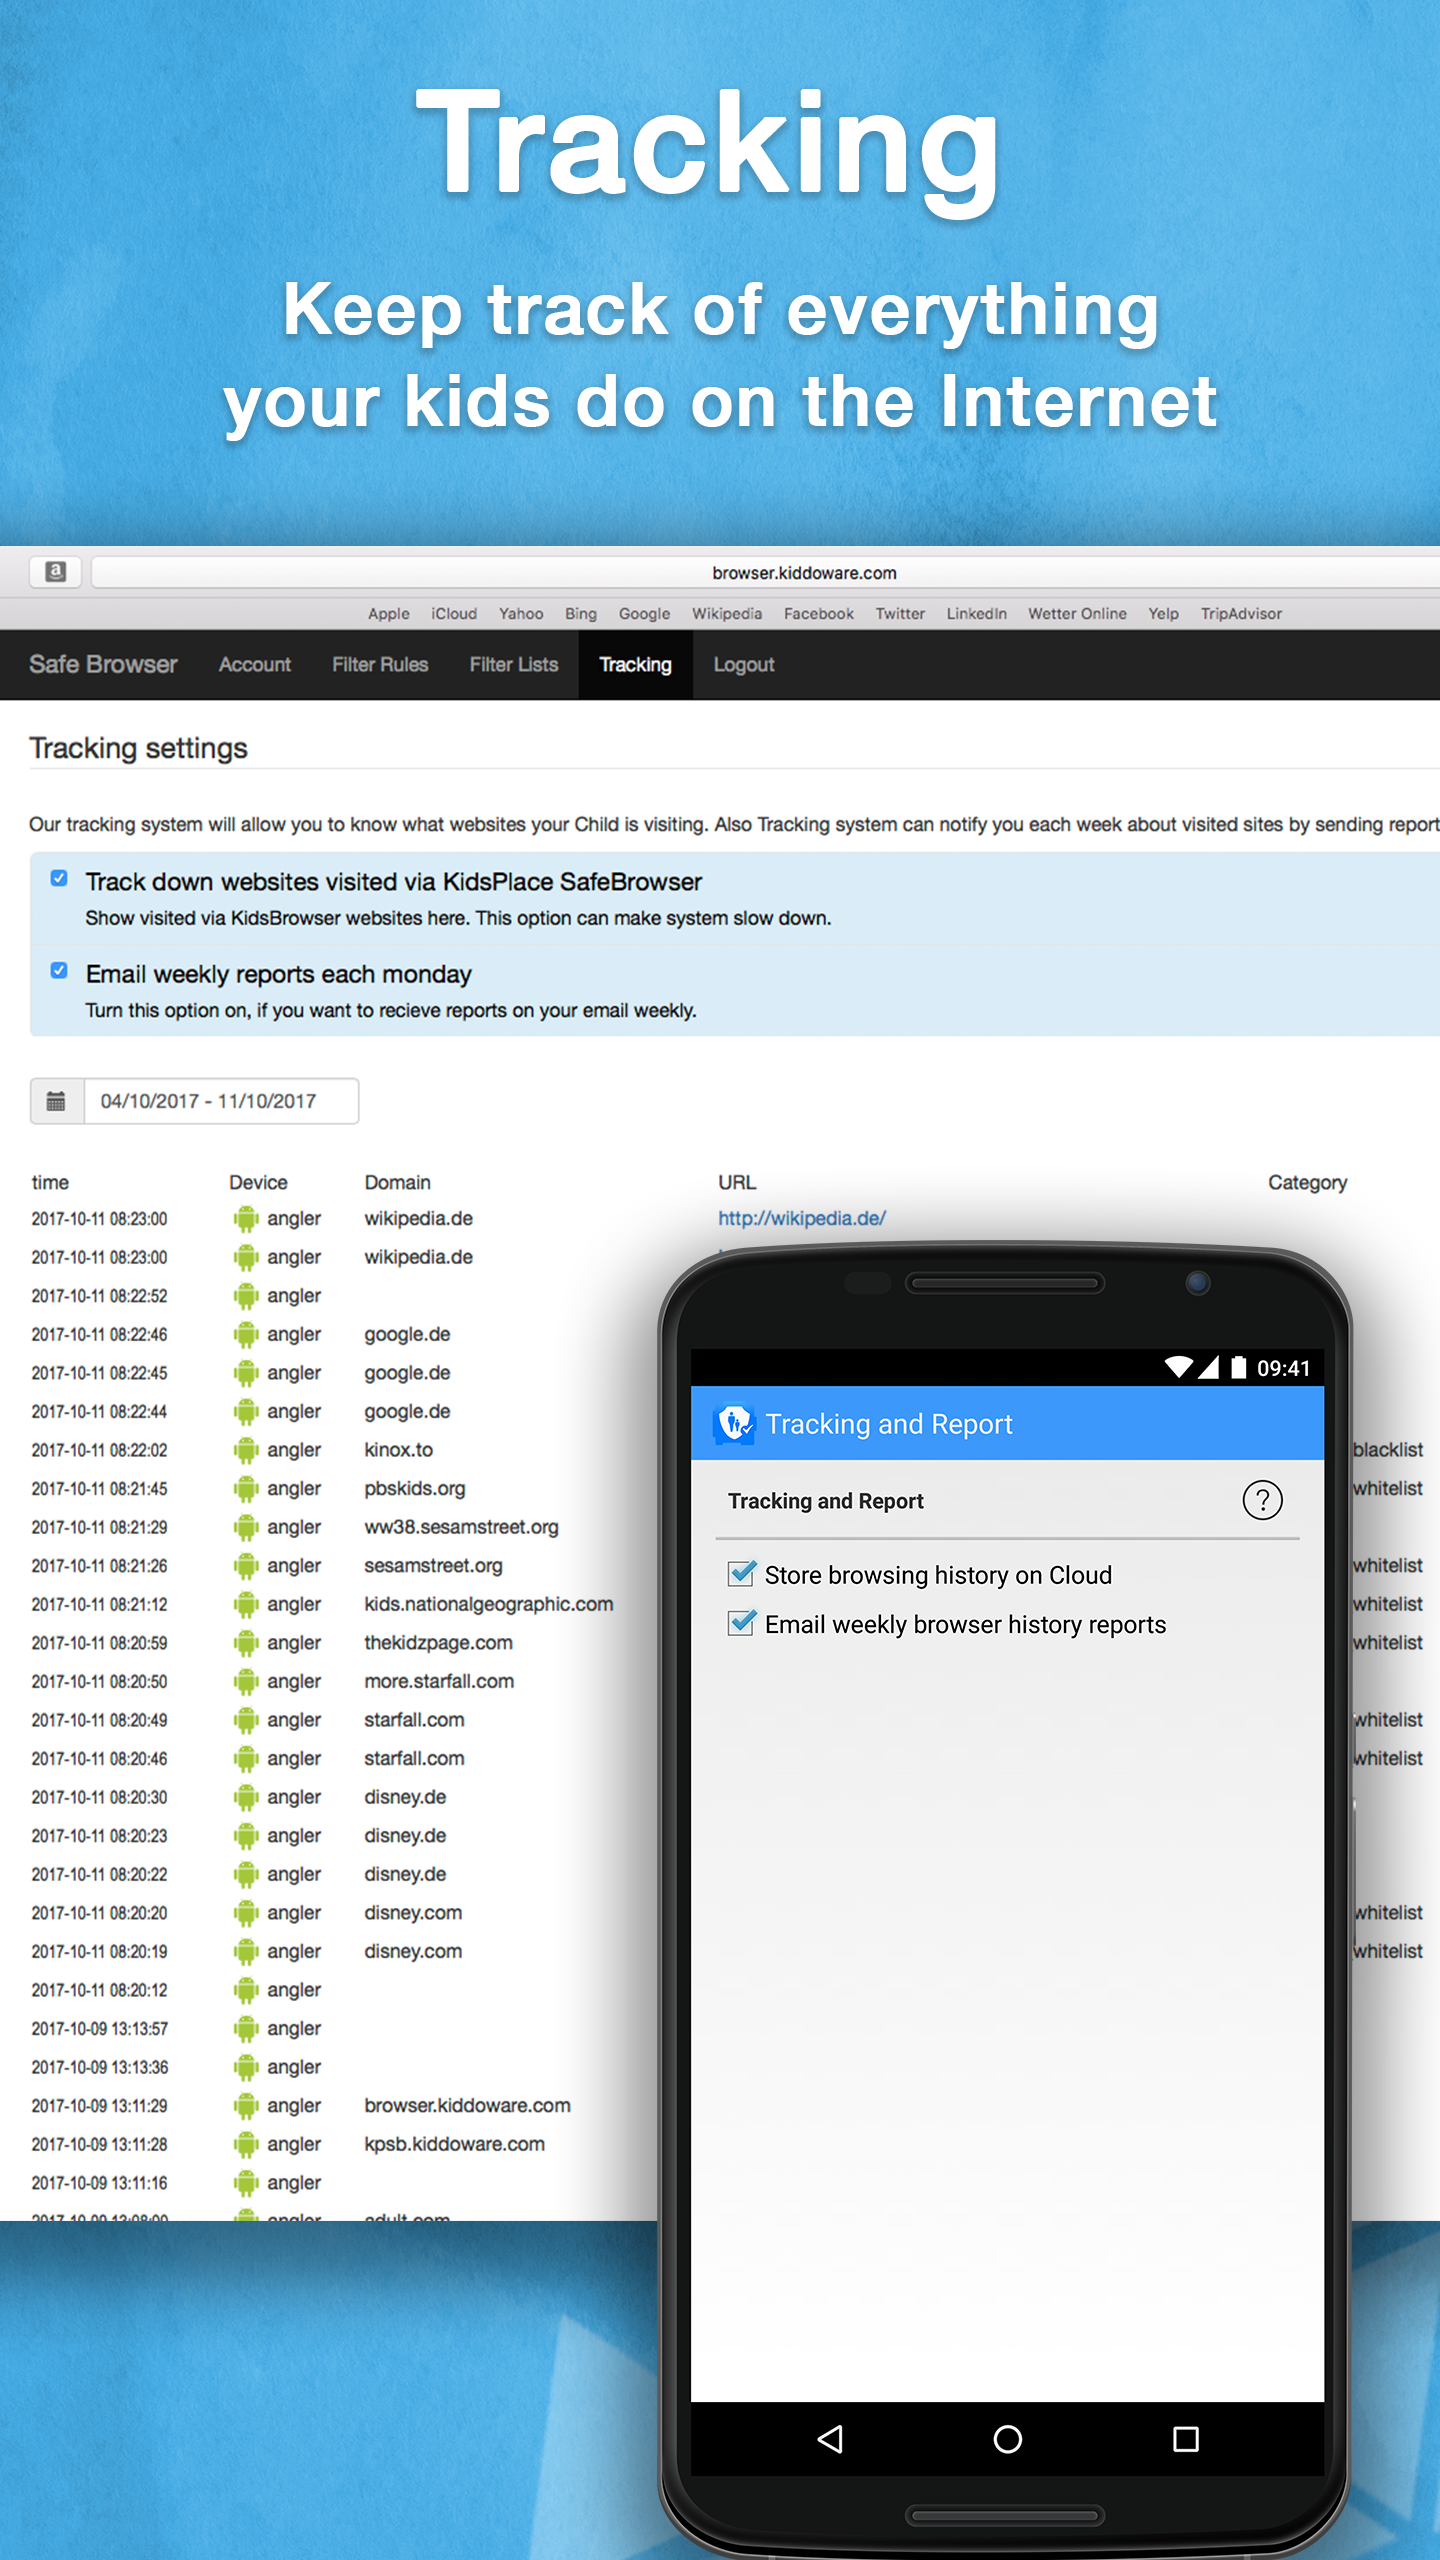Click the browser.kiddoware.com address bar
This screenshot has width=1440, height=2560.
(804, 573)
